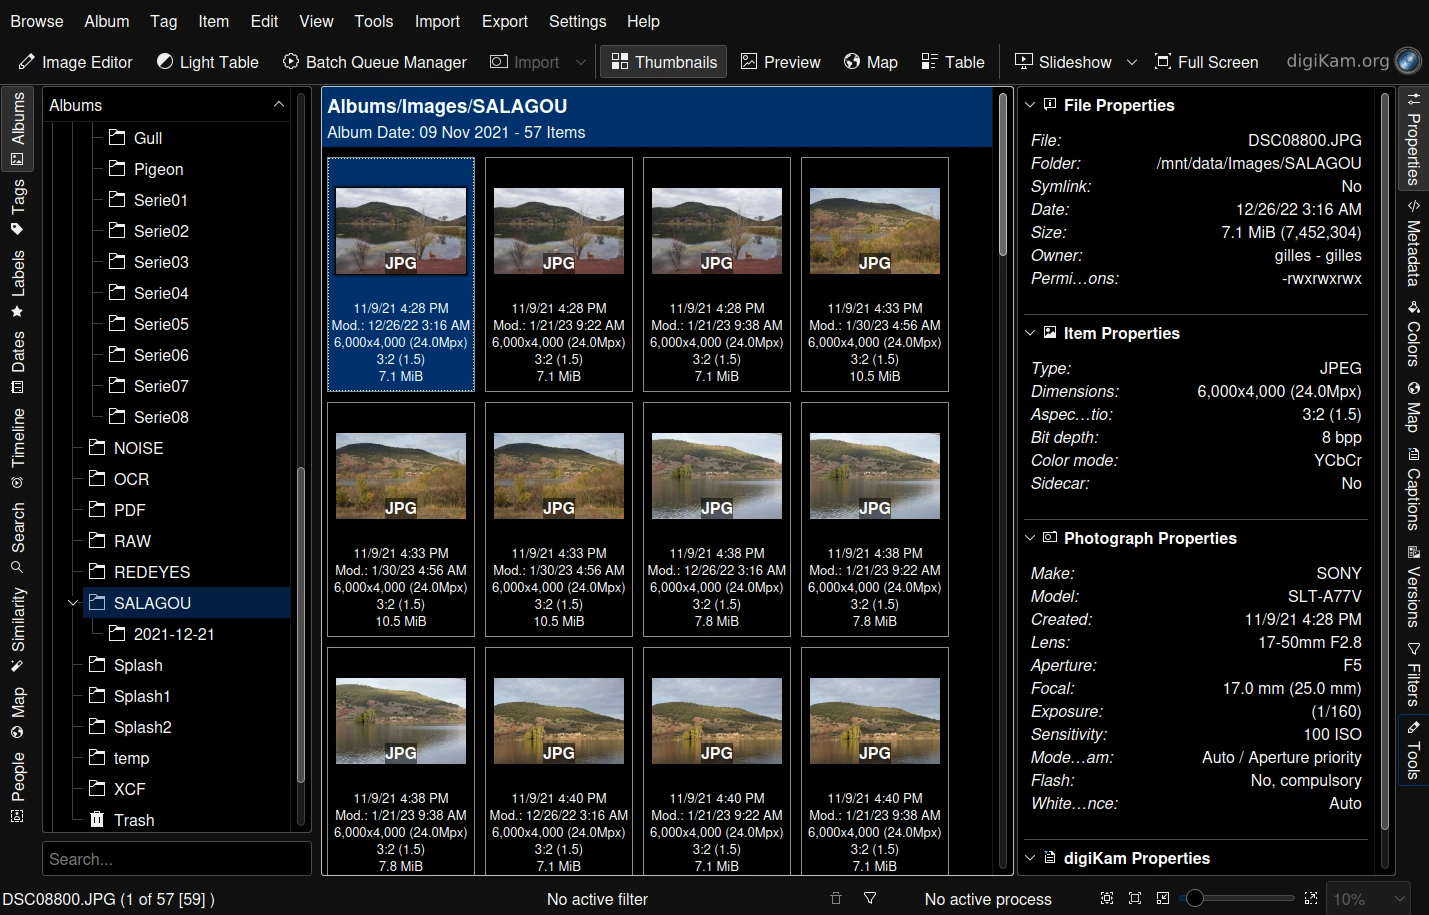
Task: Click the thumbnail zoom slider handle
Action: [1194, 898]
